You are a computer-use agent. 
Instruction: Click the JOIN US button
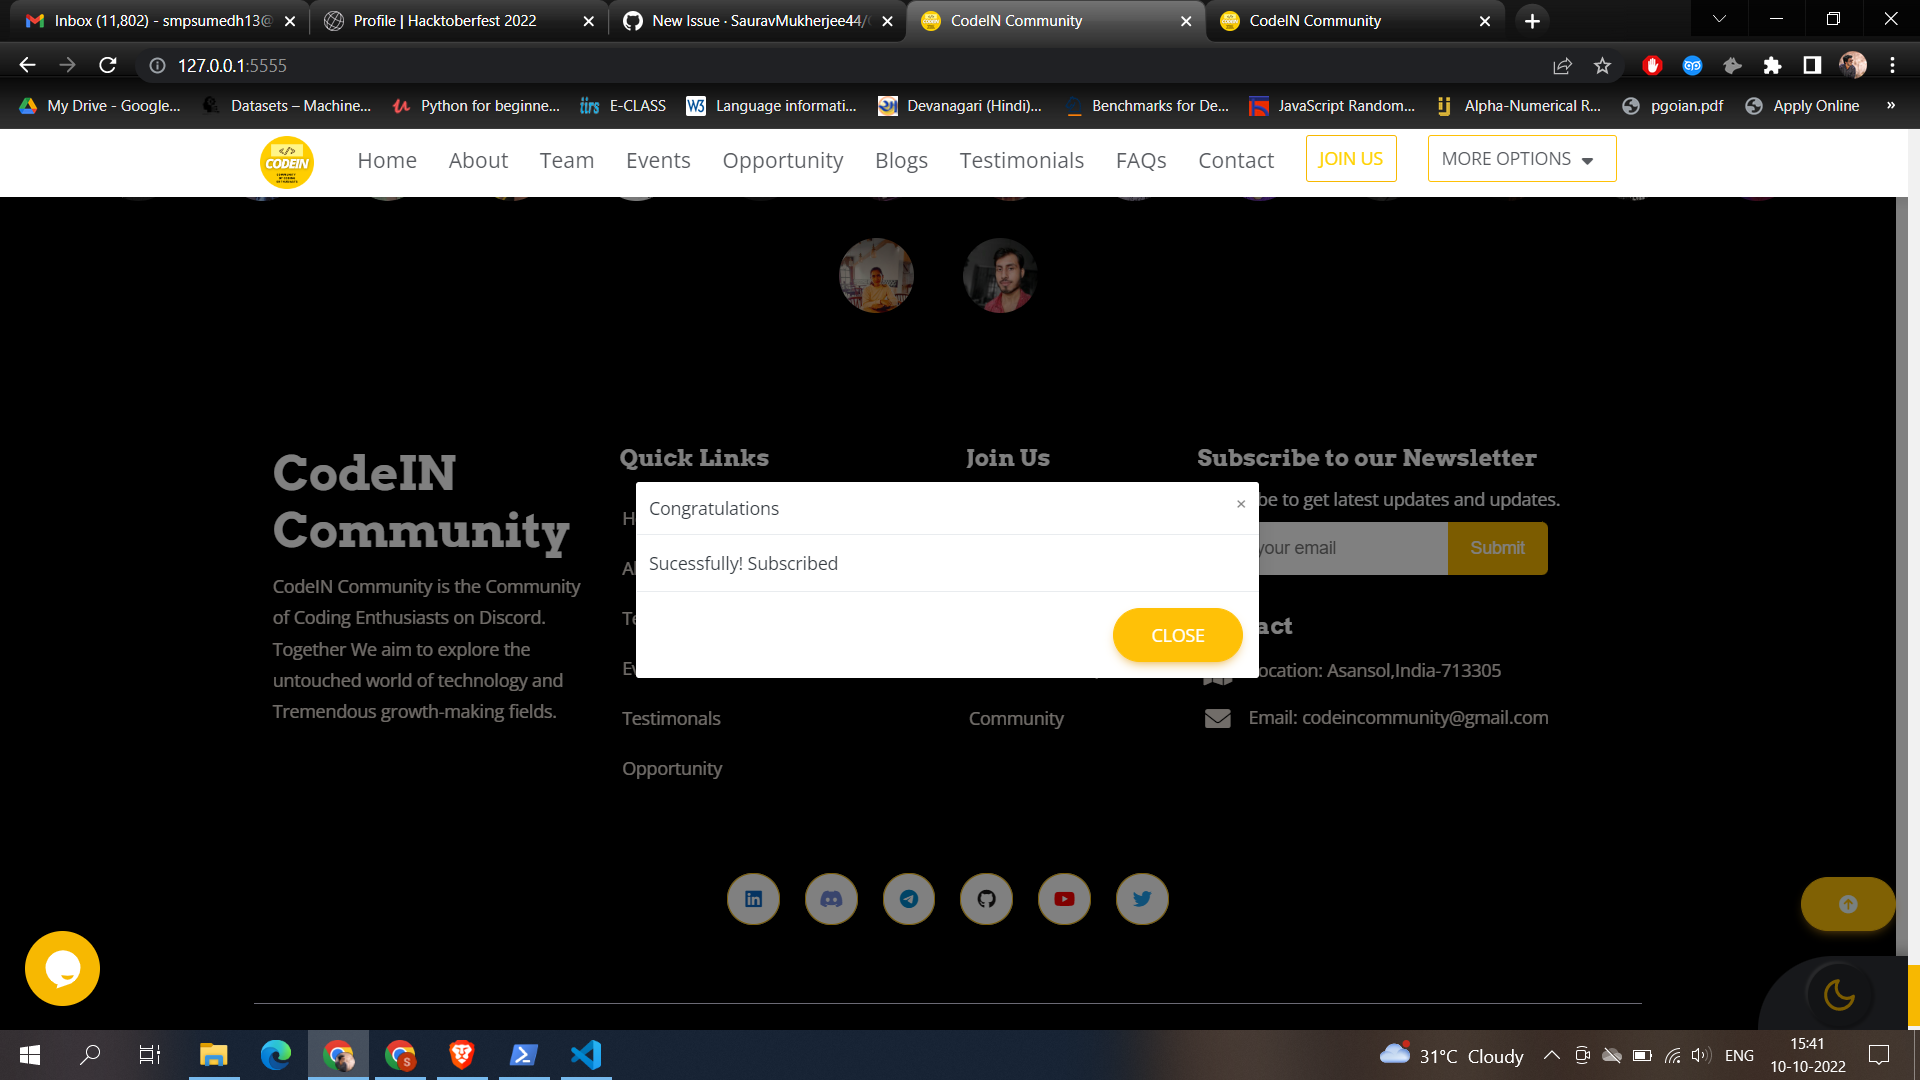click(x=1351, y=159)
